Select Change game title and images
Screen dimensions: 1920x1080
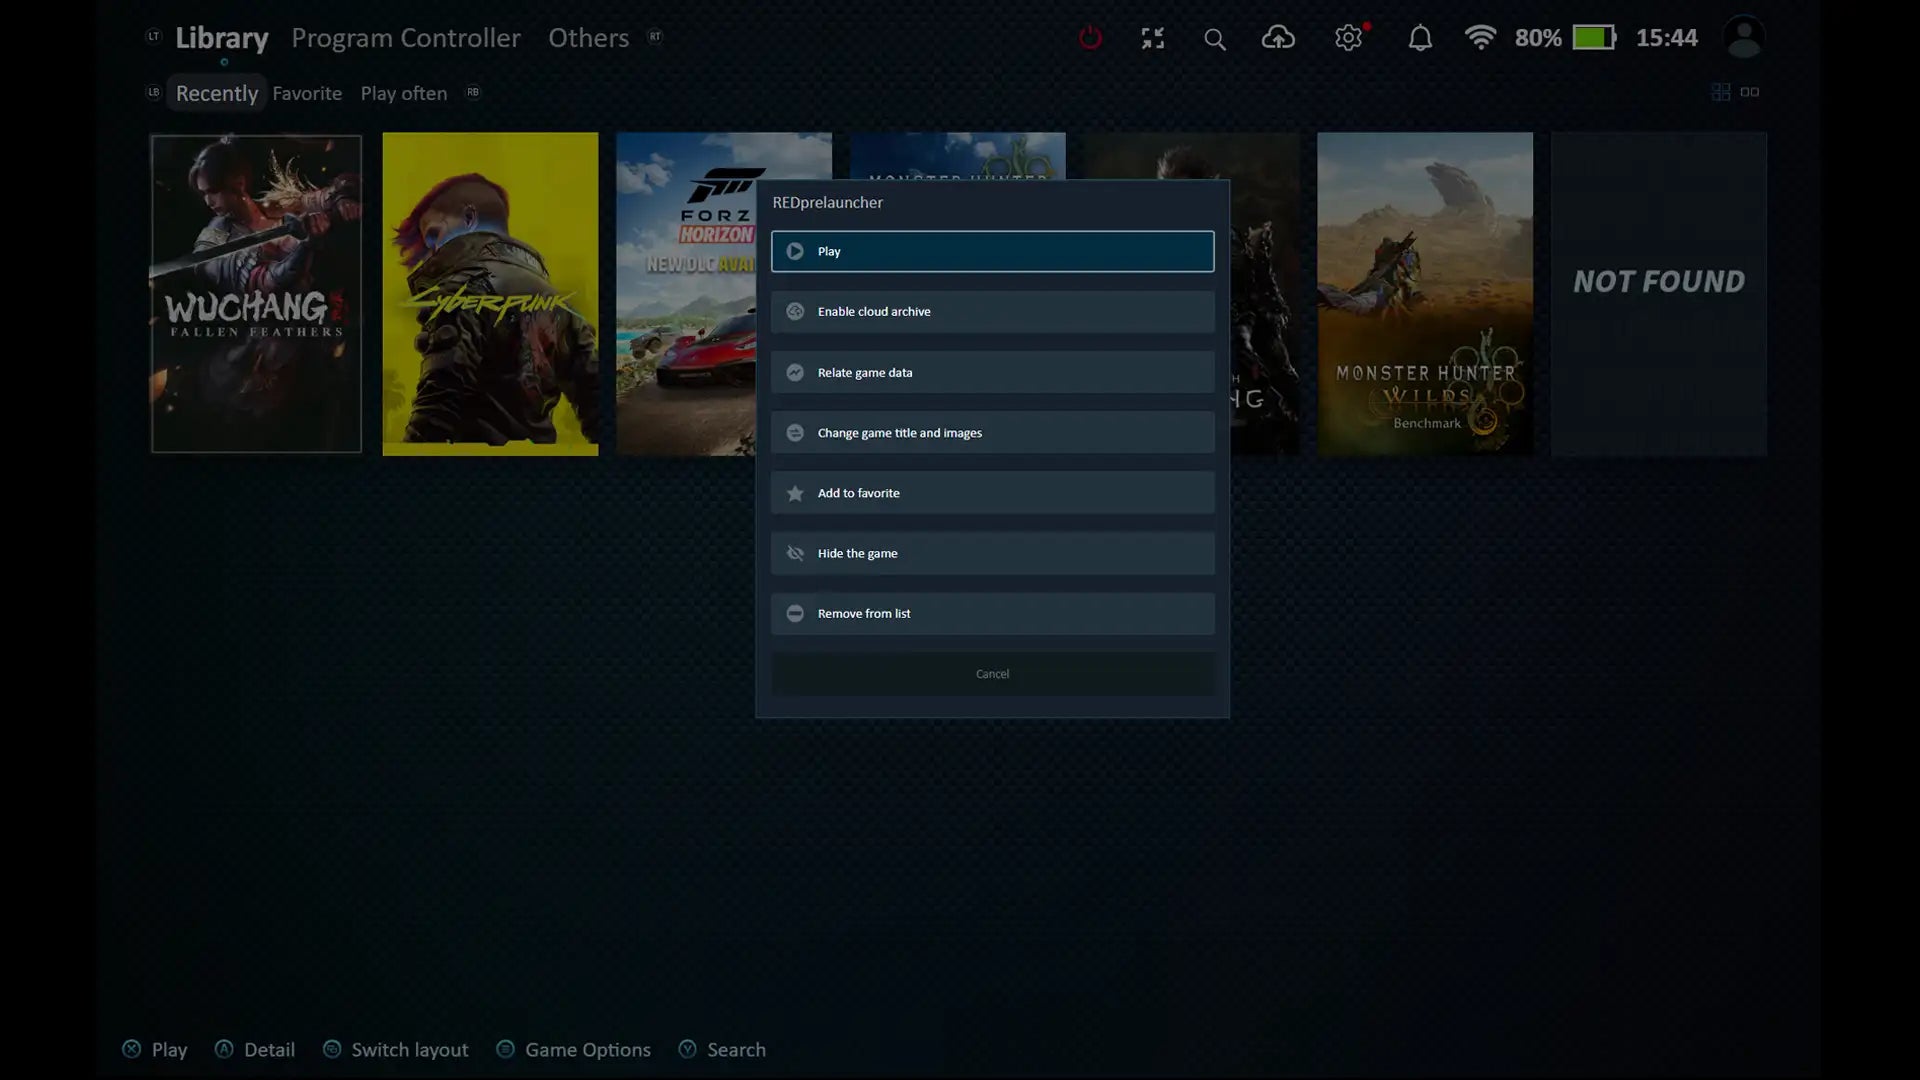[x=992, y=433]
